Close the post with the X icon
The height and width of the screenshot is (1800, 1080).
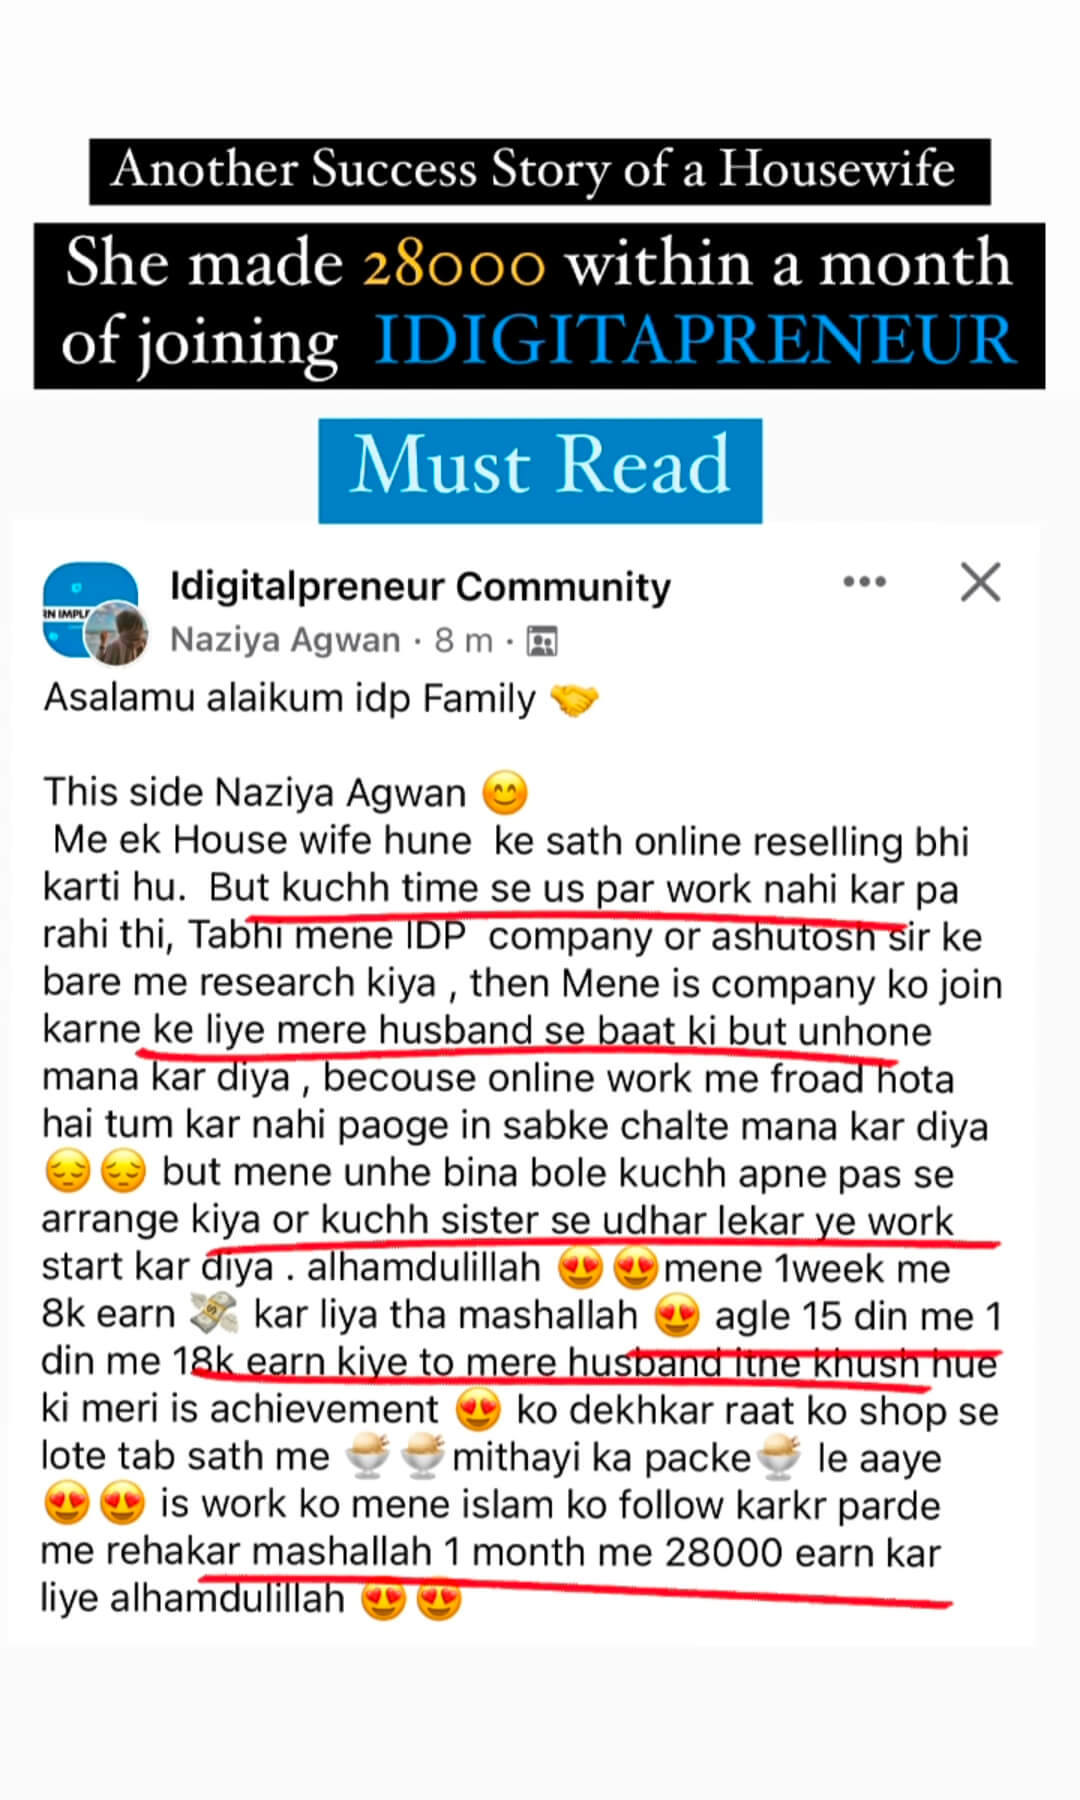[x=980, y=582]
